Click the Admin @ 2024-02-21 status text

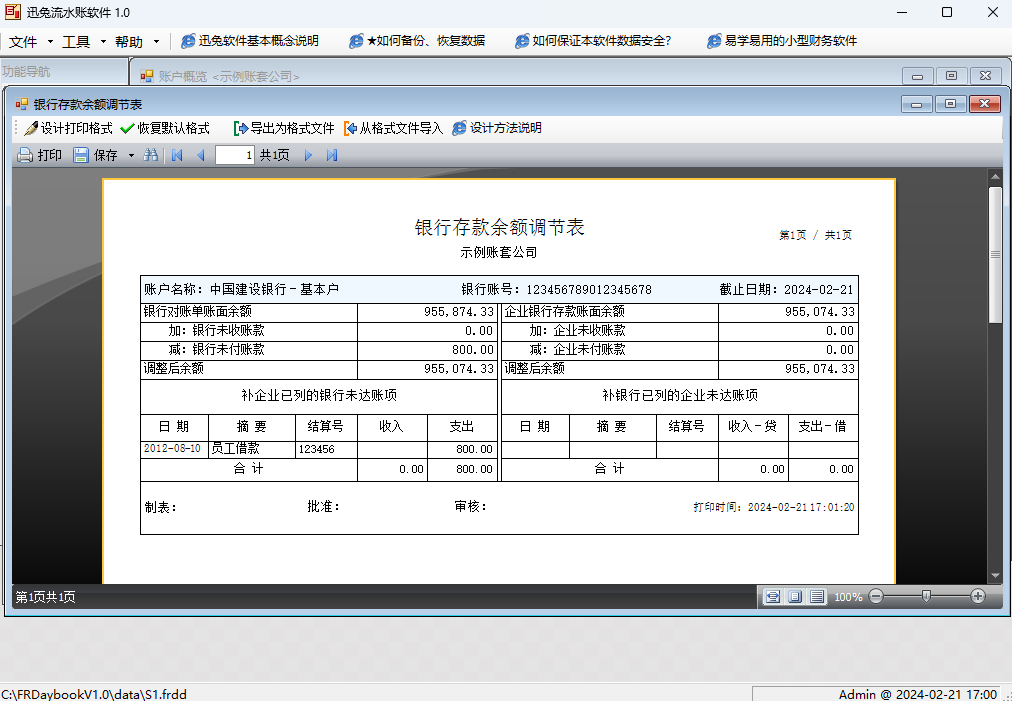[x=918, y=695]
